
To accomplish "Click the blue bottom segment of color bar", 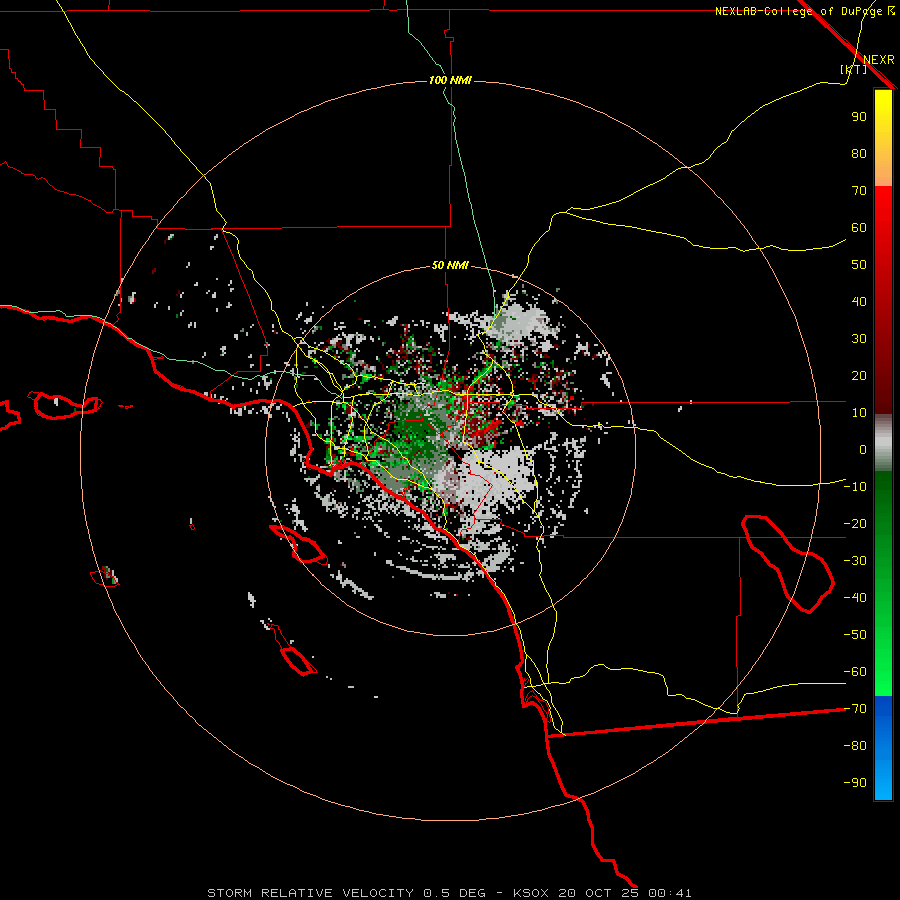I will click(883, 748).
